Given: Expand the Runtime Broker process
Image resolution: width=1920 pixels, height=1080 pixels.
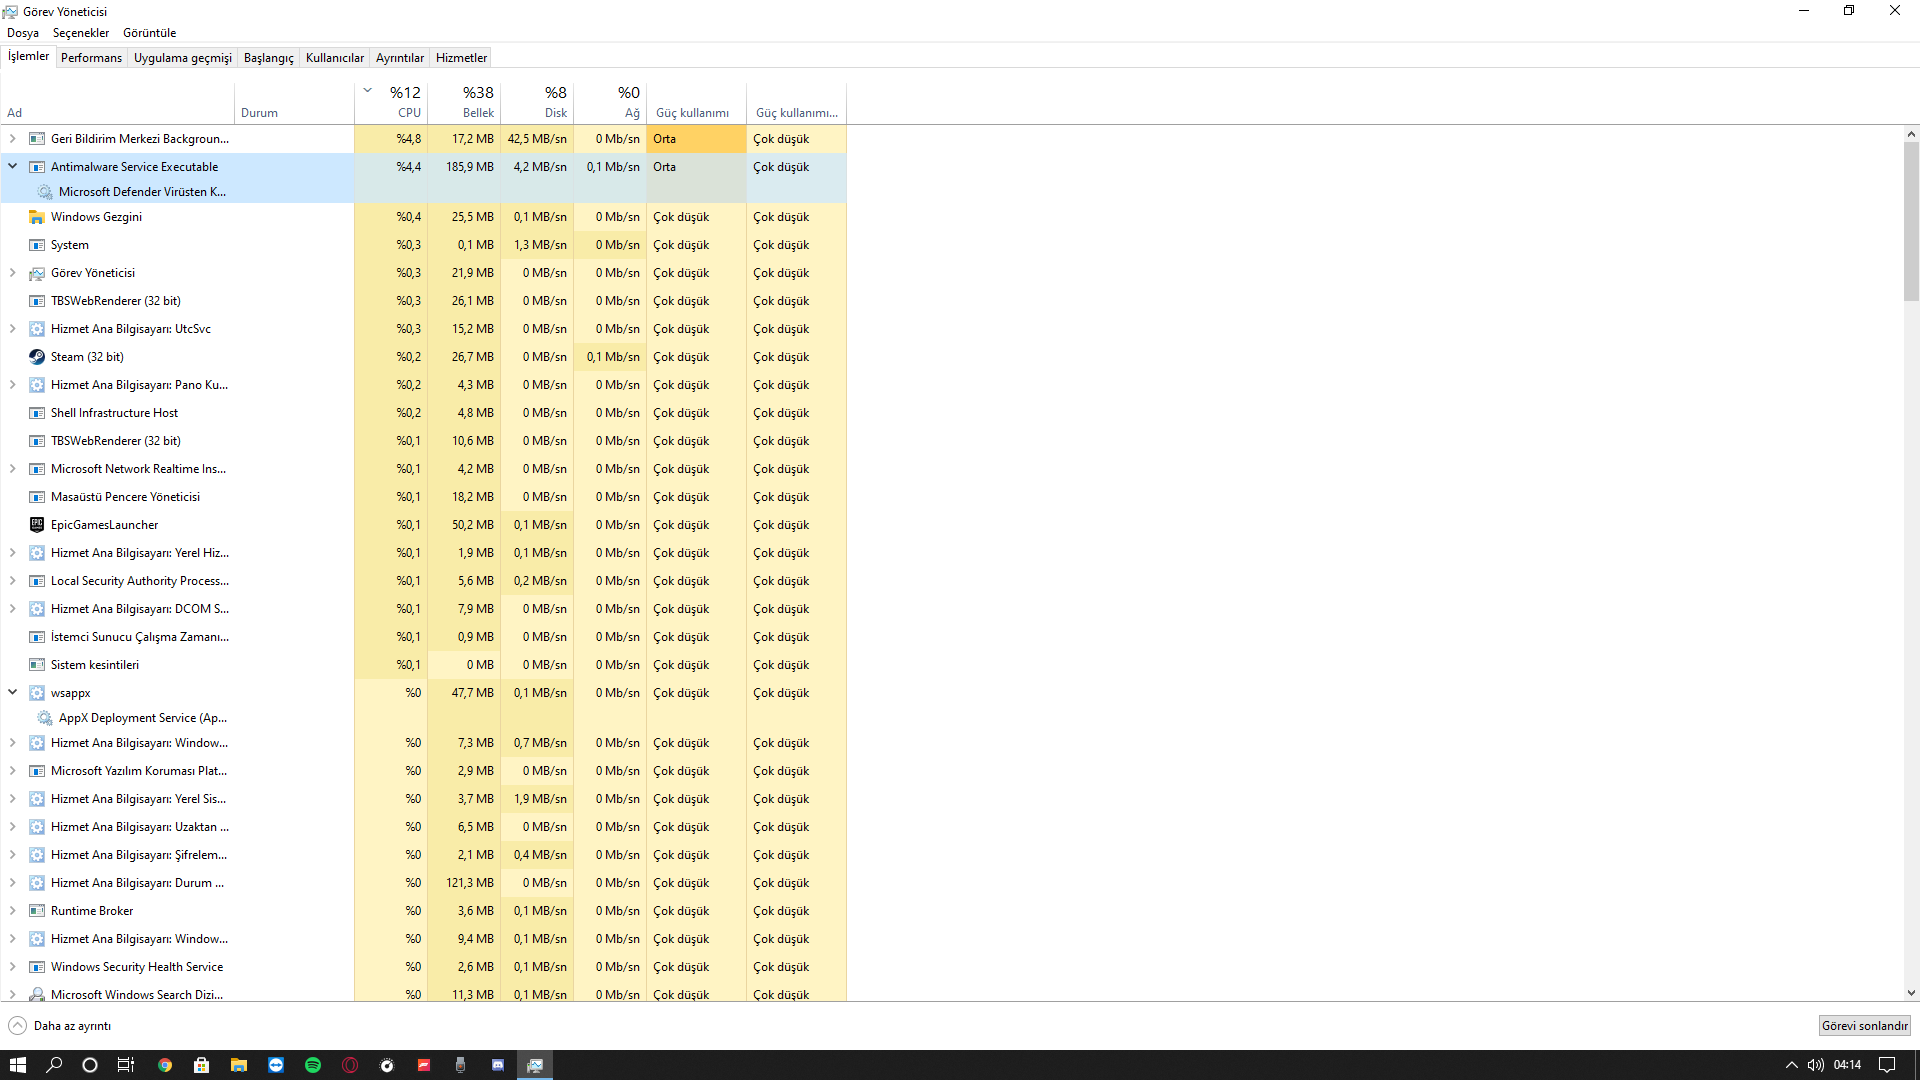Looking at the screenshot, I should coord(13,911).
